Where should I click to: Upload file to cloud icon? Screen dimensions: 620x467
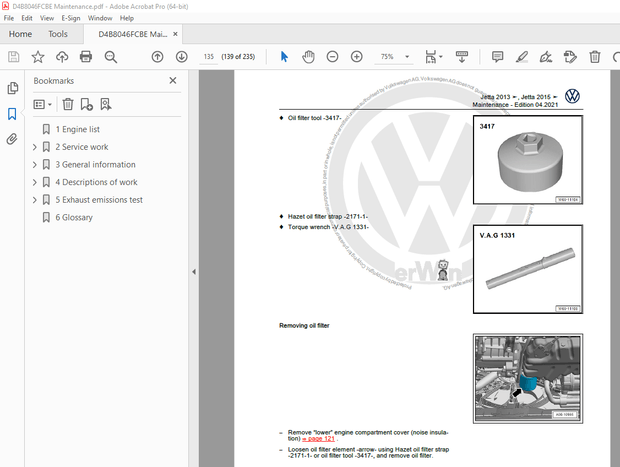pos(62,57)
